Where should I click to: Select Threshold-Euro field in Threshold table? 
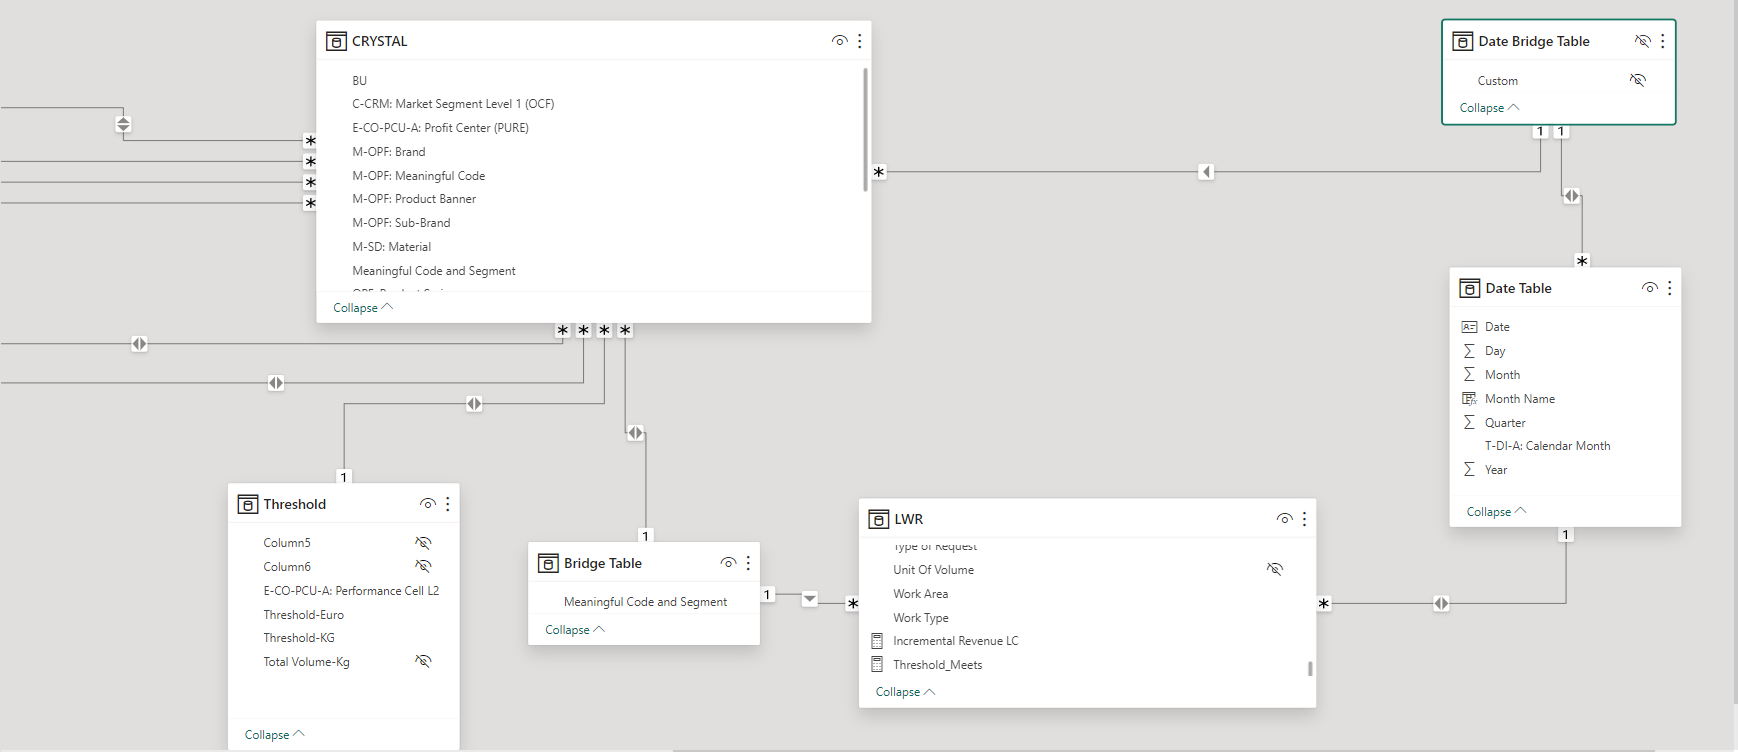(x=304, y=615)
